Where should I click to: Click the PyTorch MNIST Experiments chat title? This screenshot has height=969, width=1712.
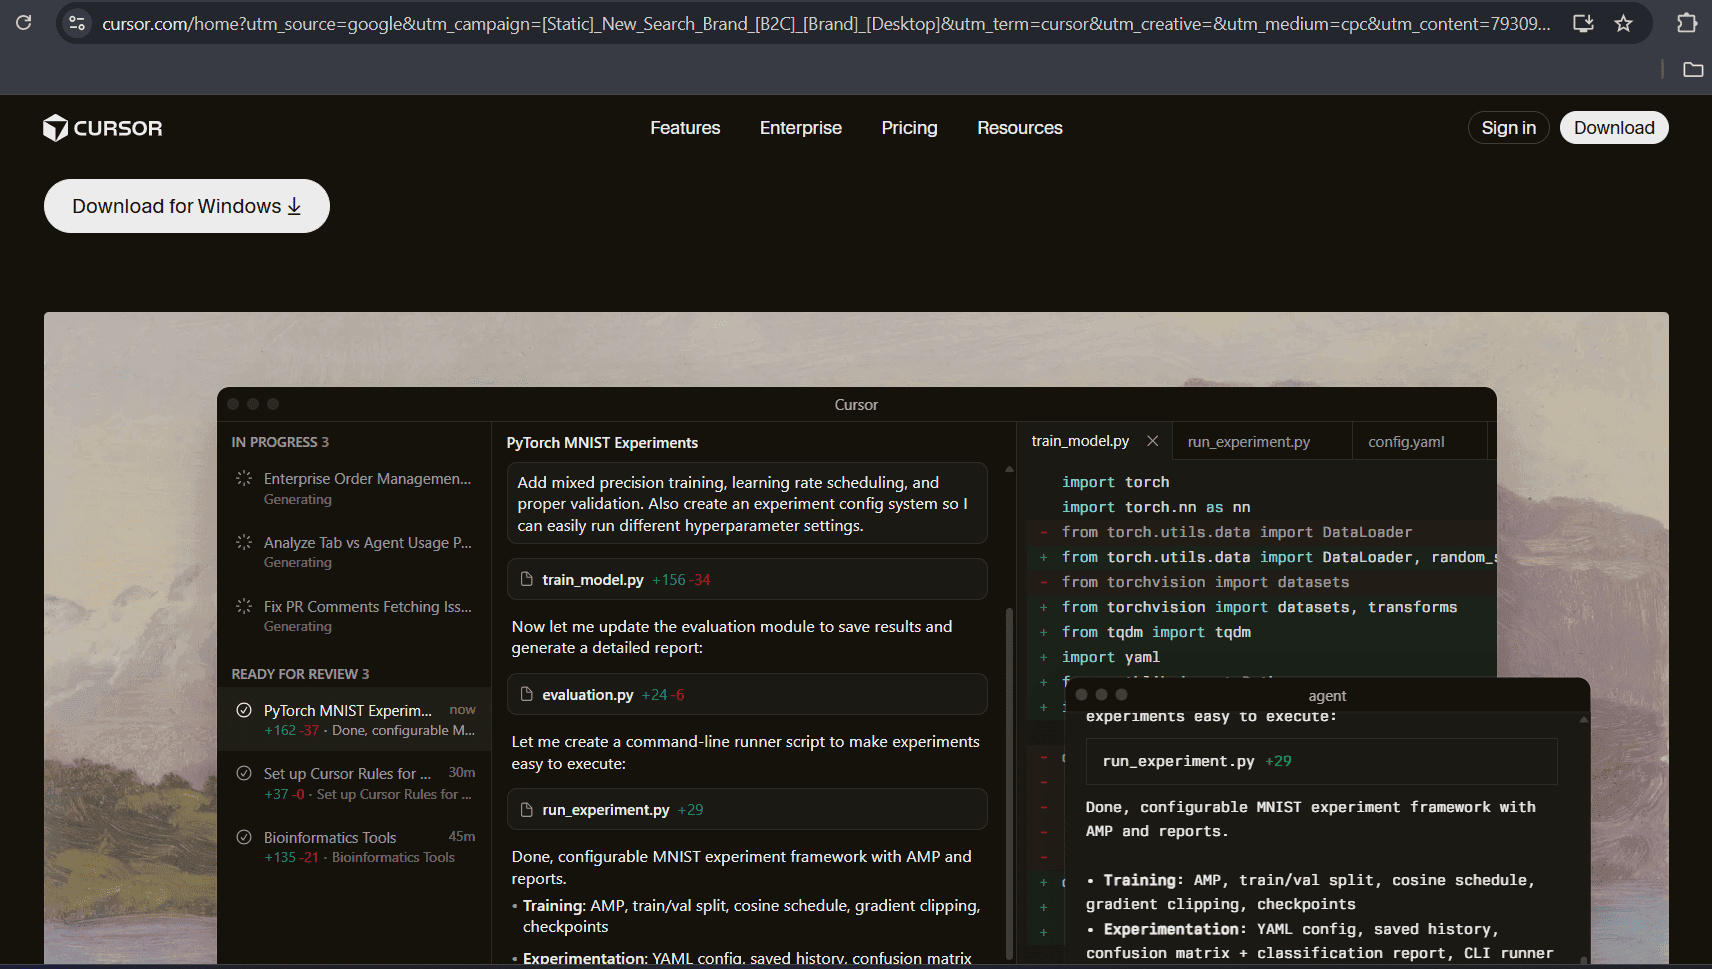coord(602,443)
